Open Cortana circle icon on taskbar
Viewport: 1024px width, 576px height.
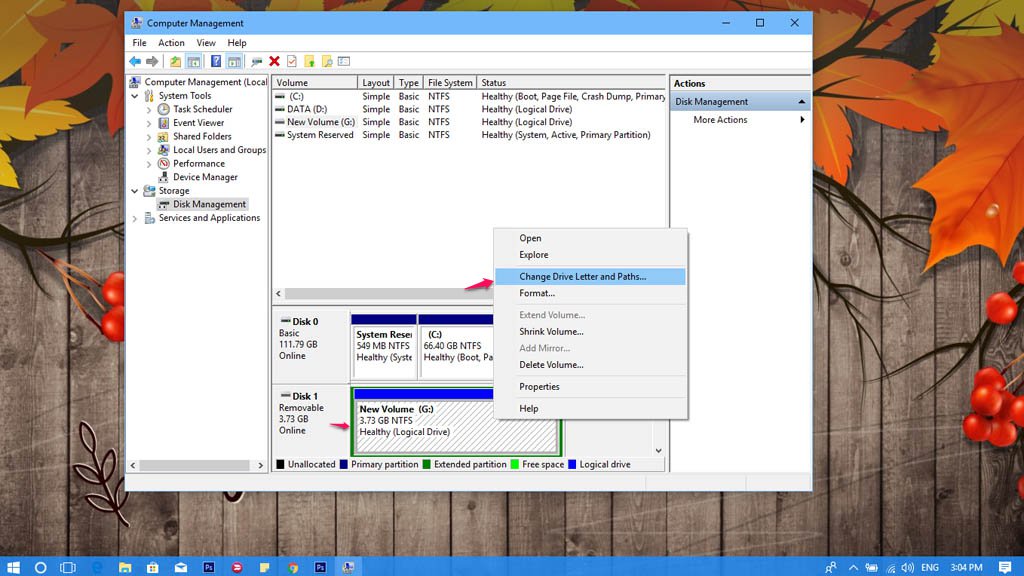(x=40, y=567)
